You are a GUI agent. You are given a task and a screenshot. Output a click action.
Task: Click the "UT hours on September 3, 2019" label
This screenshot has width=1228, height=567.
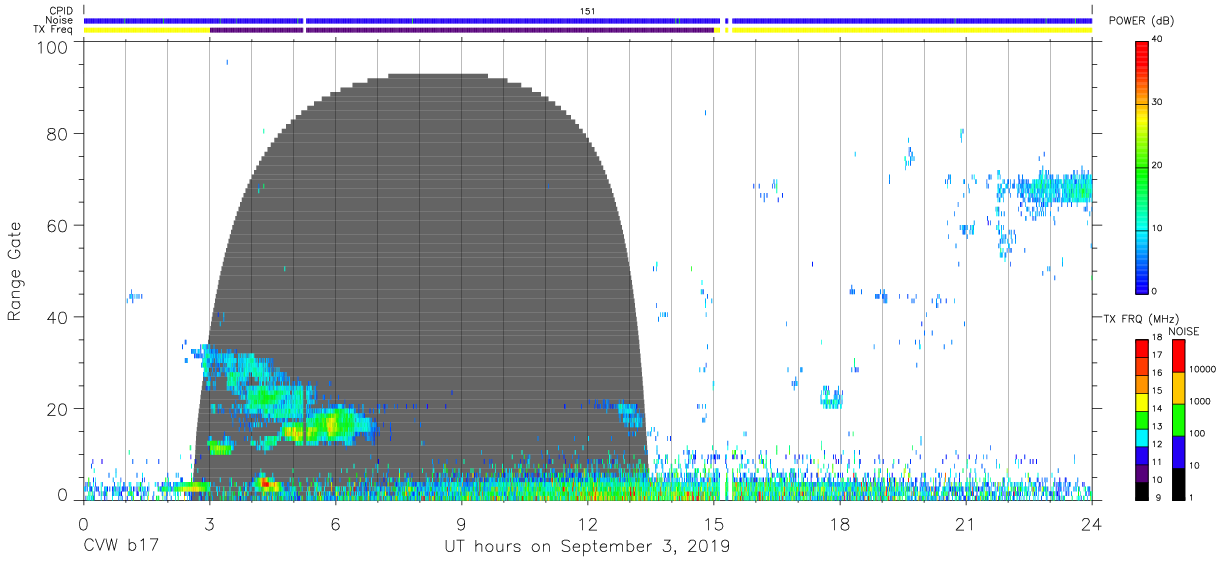tap(587, 547)
